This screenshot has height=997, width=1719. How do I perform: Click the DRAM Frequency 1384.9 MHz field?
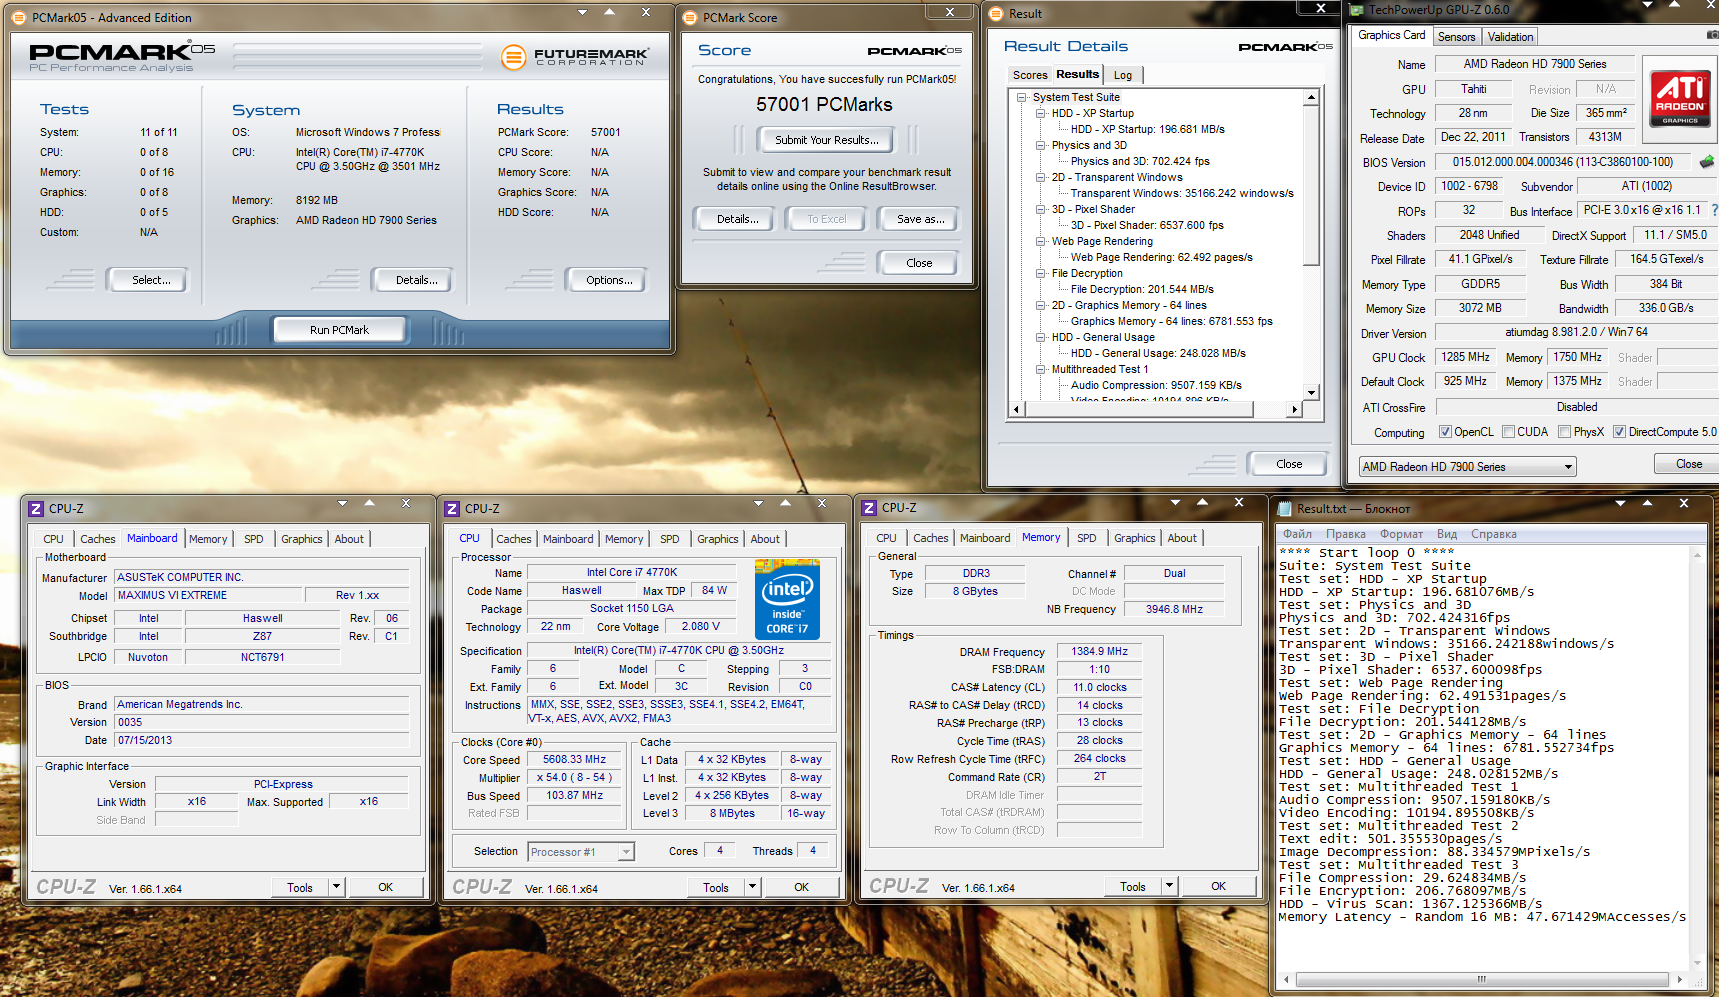click(1099, 651)
